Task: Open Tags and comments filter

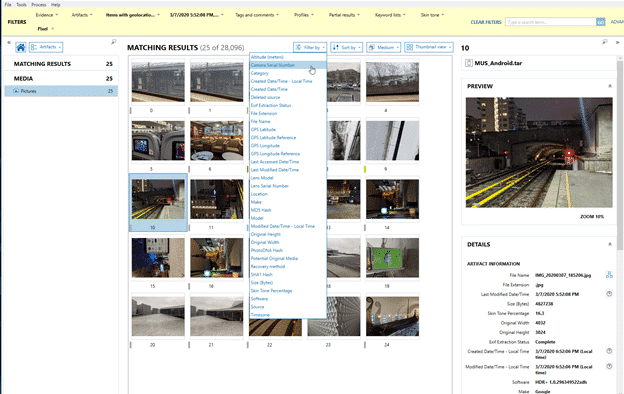Action: tap(257, 15)
